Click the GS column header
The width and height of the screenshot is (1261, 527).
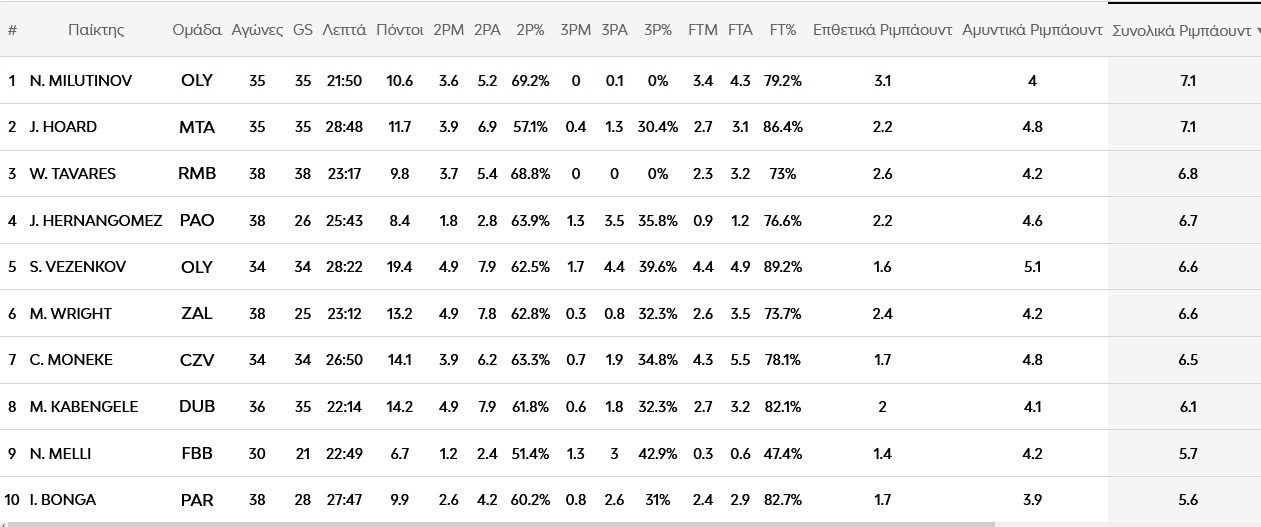302,30
